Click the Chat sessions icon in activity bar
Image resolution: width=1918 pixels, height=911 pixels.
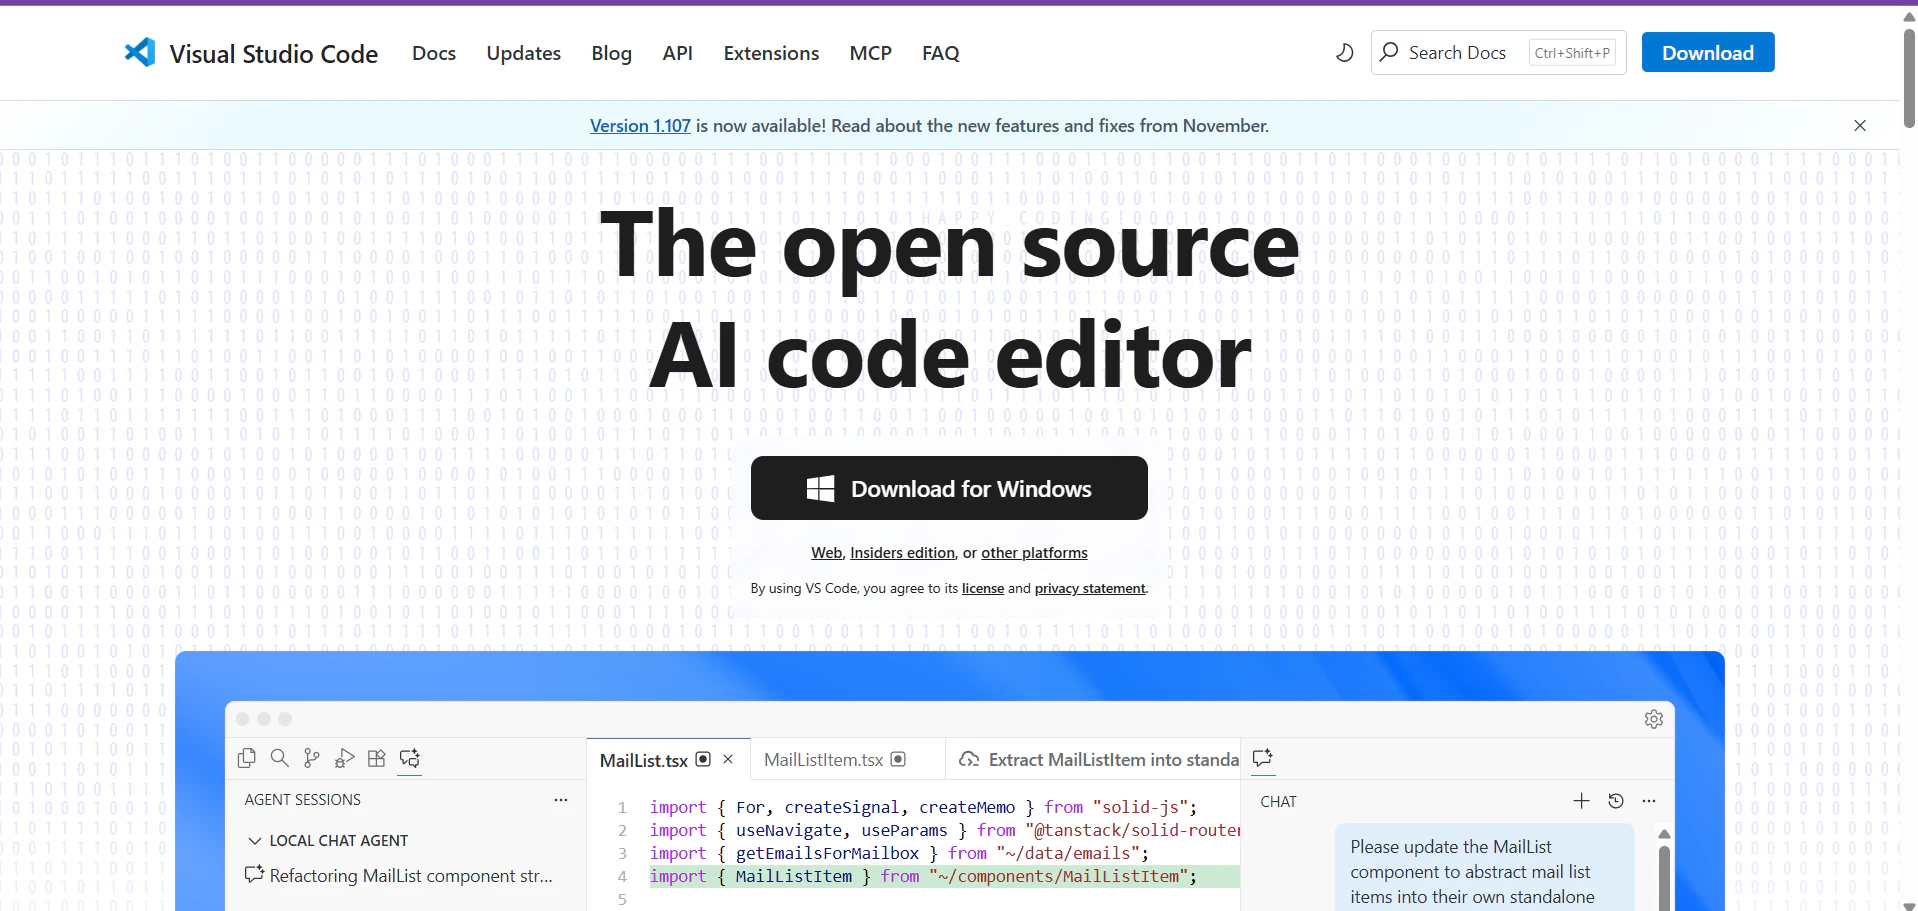[x=410, y=758]
